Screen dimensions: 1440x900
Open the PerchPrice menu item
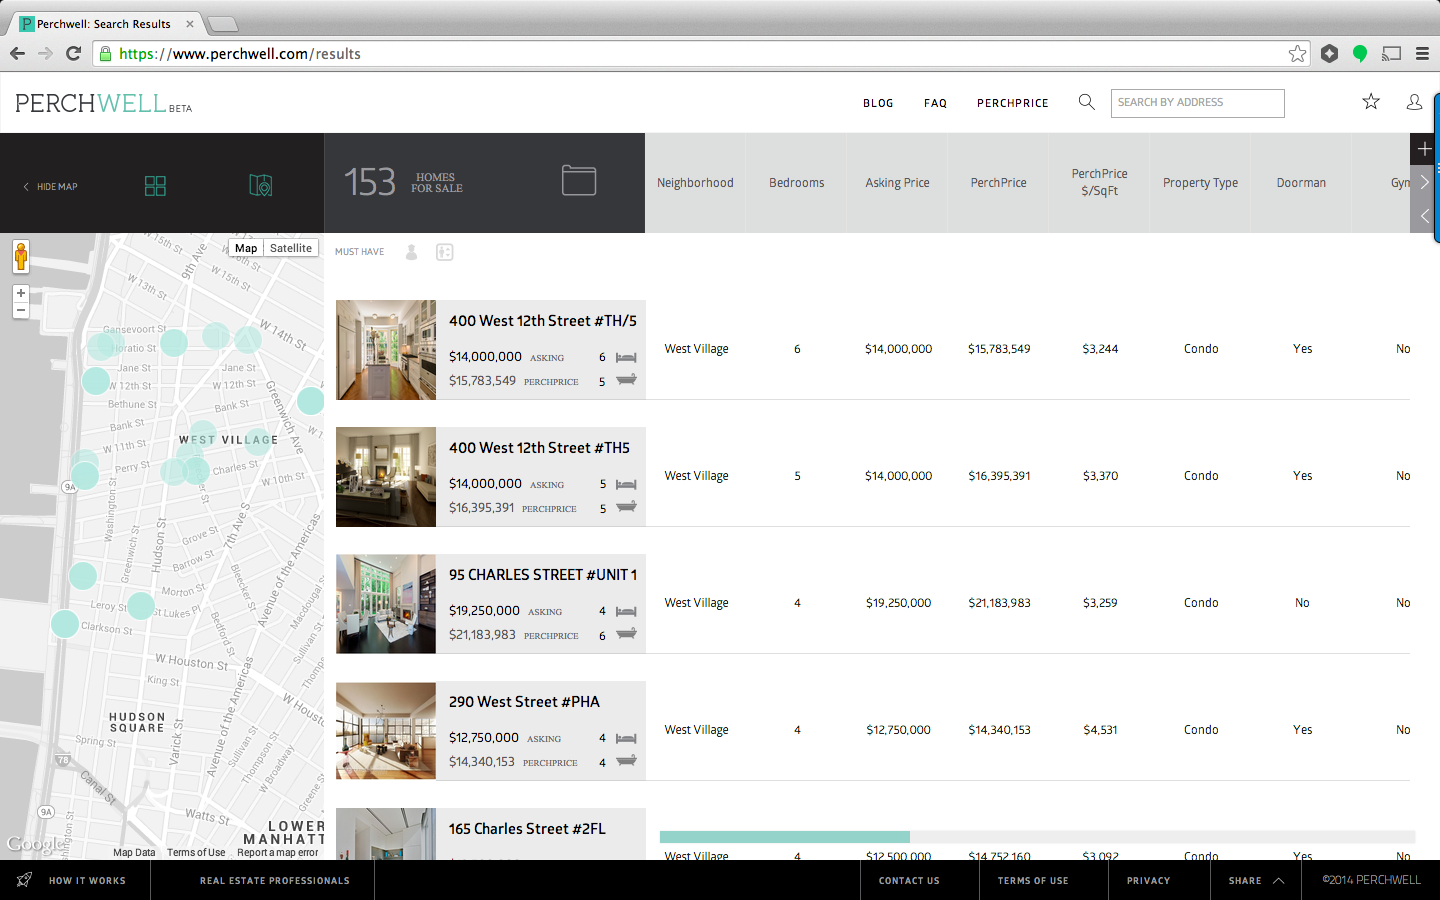(1012, 103)
